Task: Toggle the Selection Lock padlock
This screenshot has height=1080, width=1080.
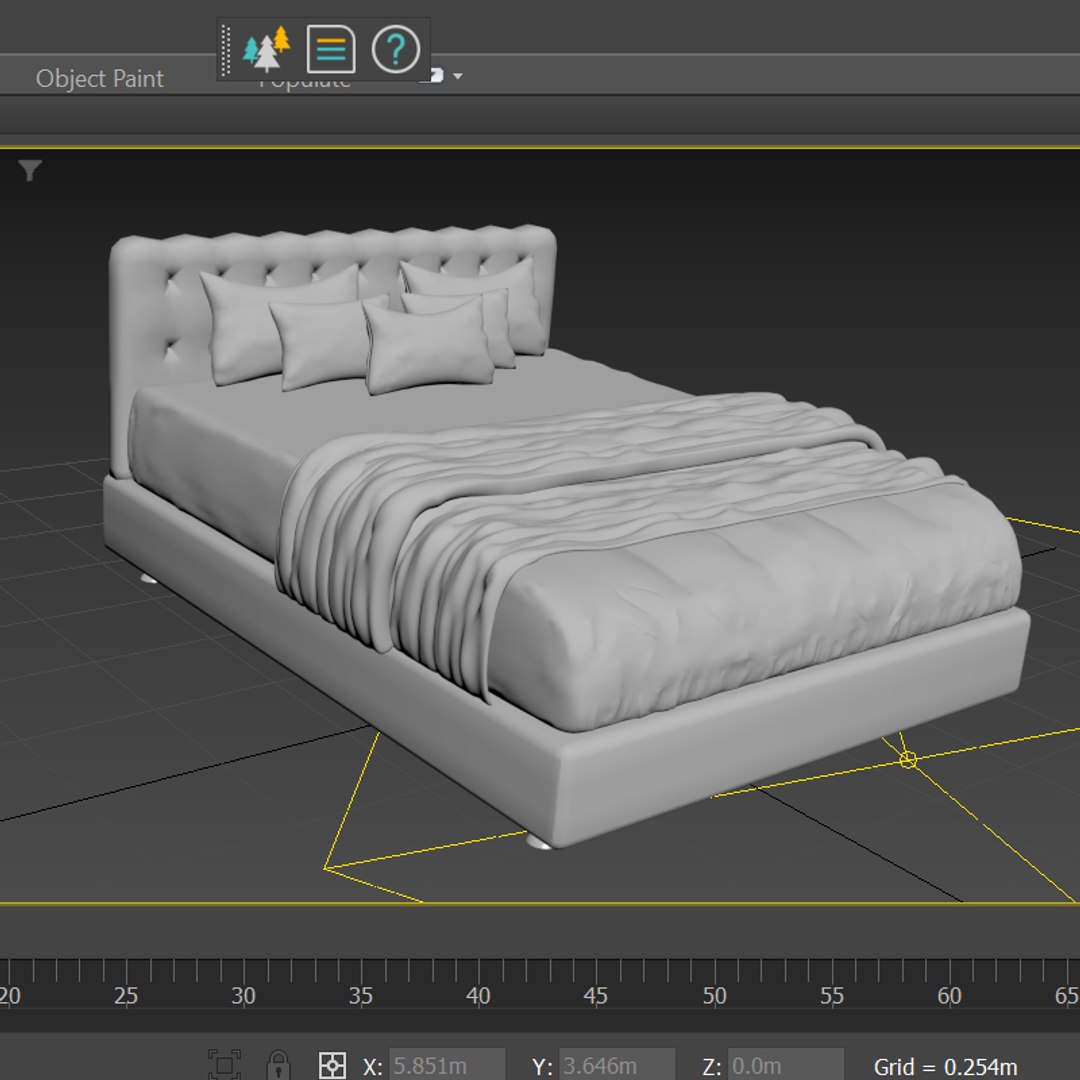Action: point(278,1065)
